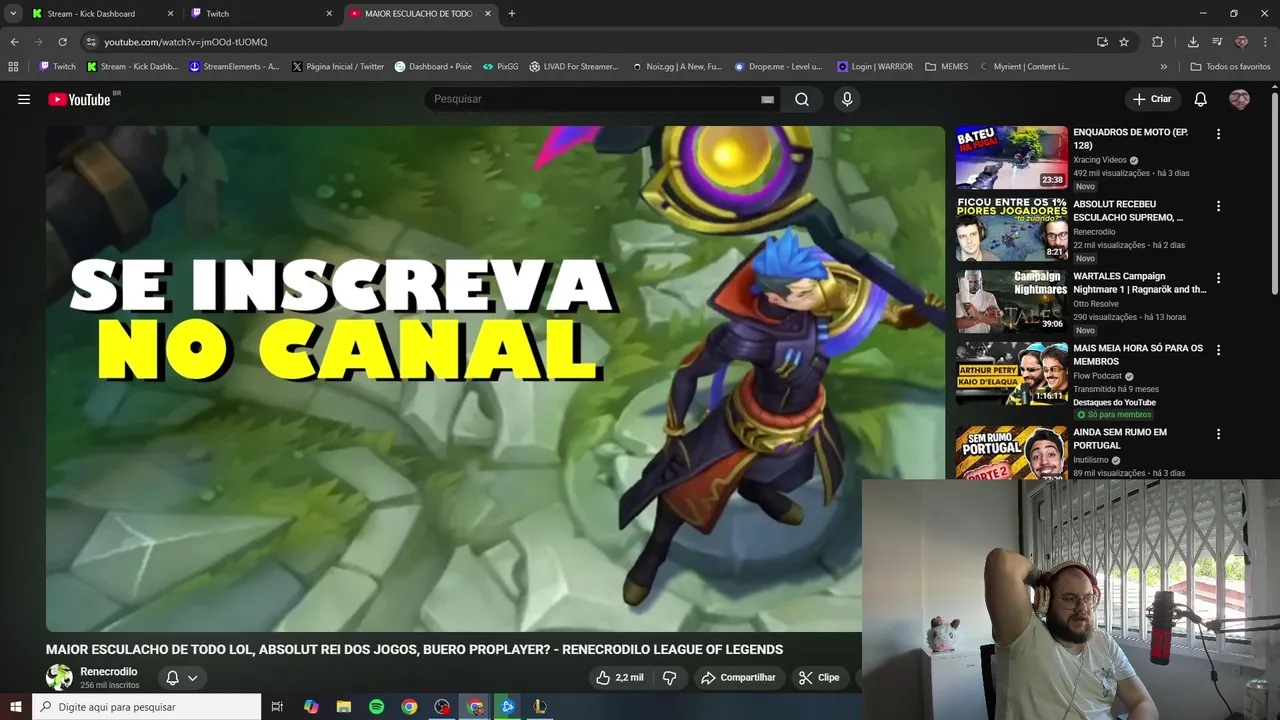Open YouTube notifications bell

click(x=1200, y=99)
